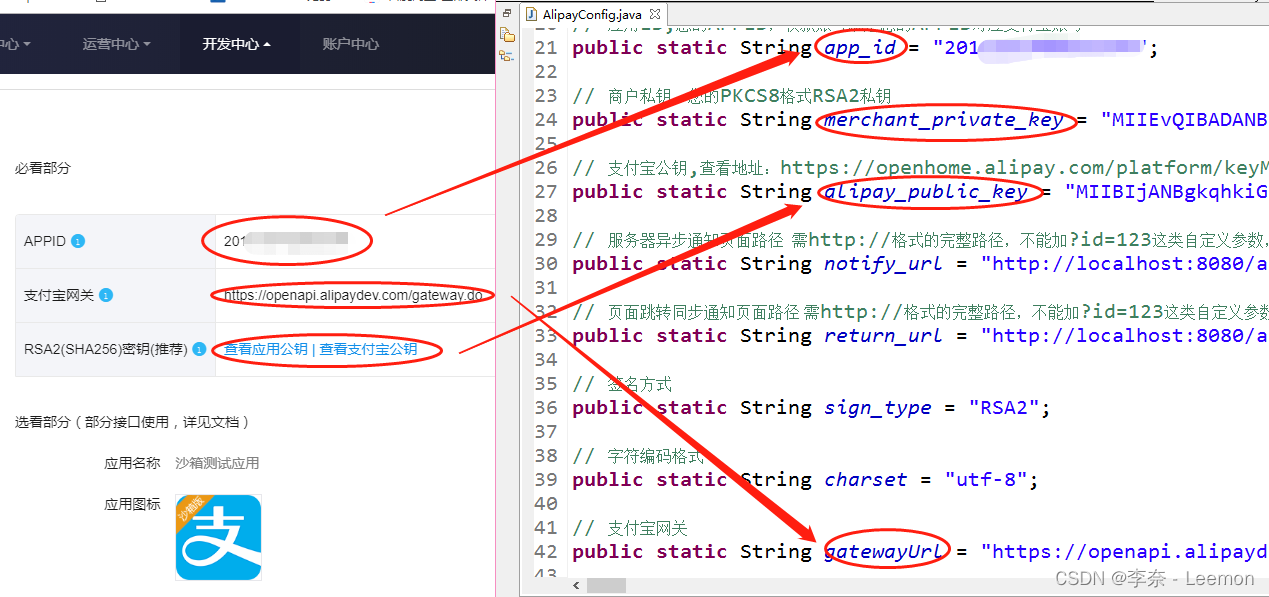Click the 必看部分 heading text

[42, 168]
